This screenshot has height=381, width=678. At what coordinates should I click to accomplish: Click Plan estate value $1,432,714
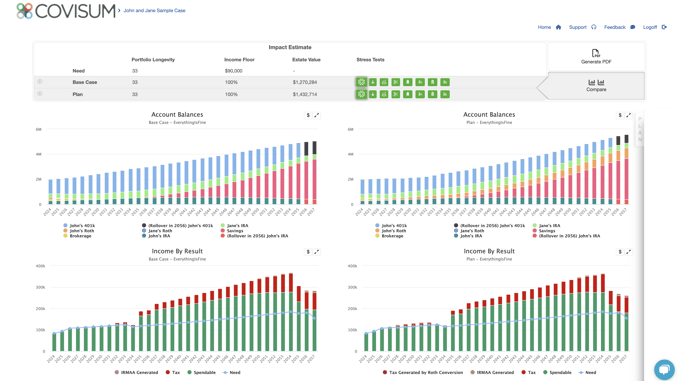pos(305,94)
